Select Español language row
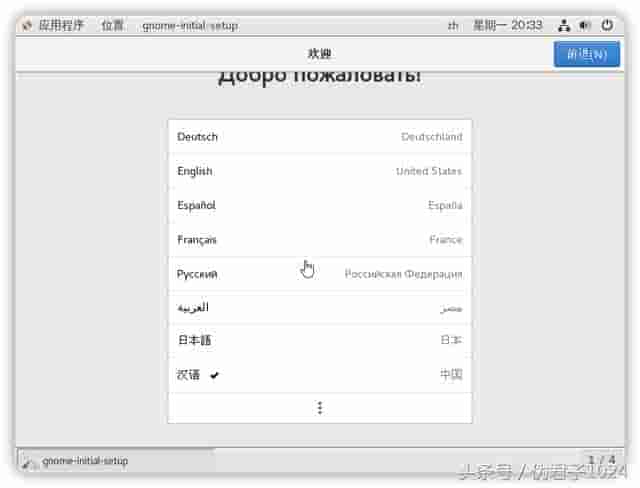 [x=320, y=205]
